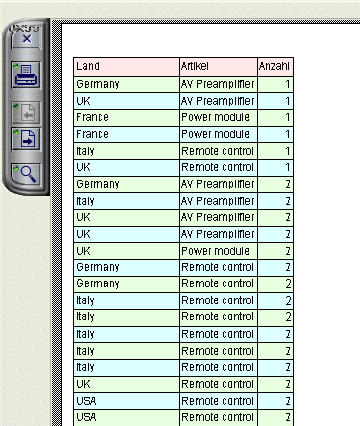360x426 pixels.
Task: Click the first Germany cell under Land
Action: tap(126, 84)
